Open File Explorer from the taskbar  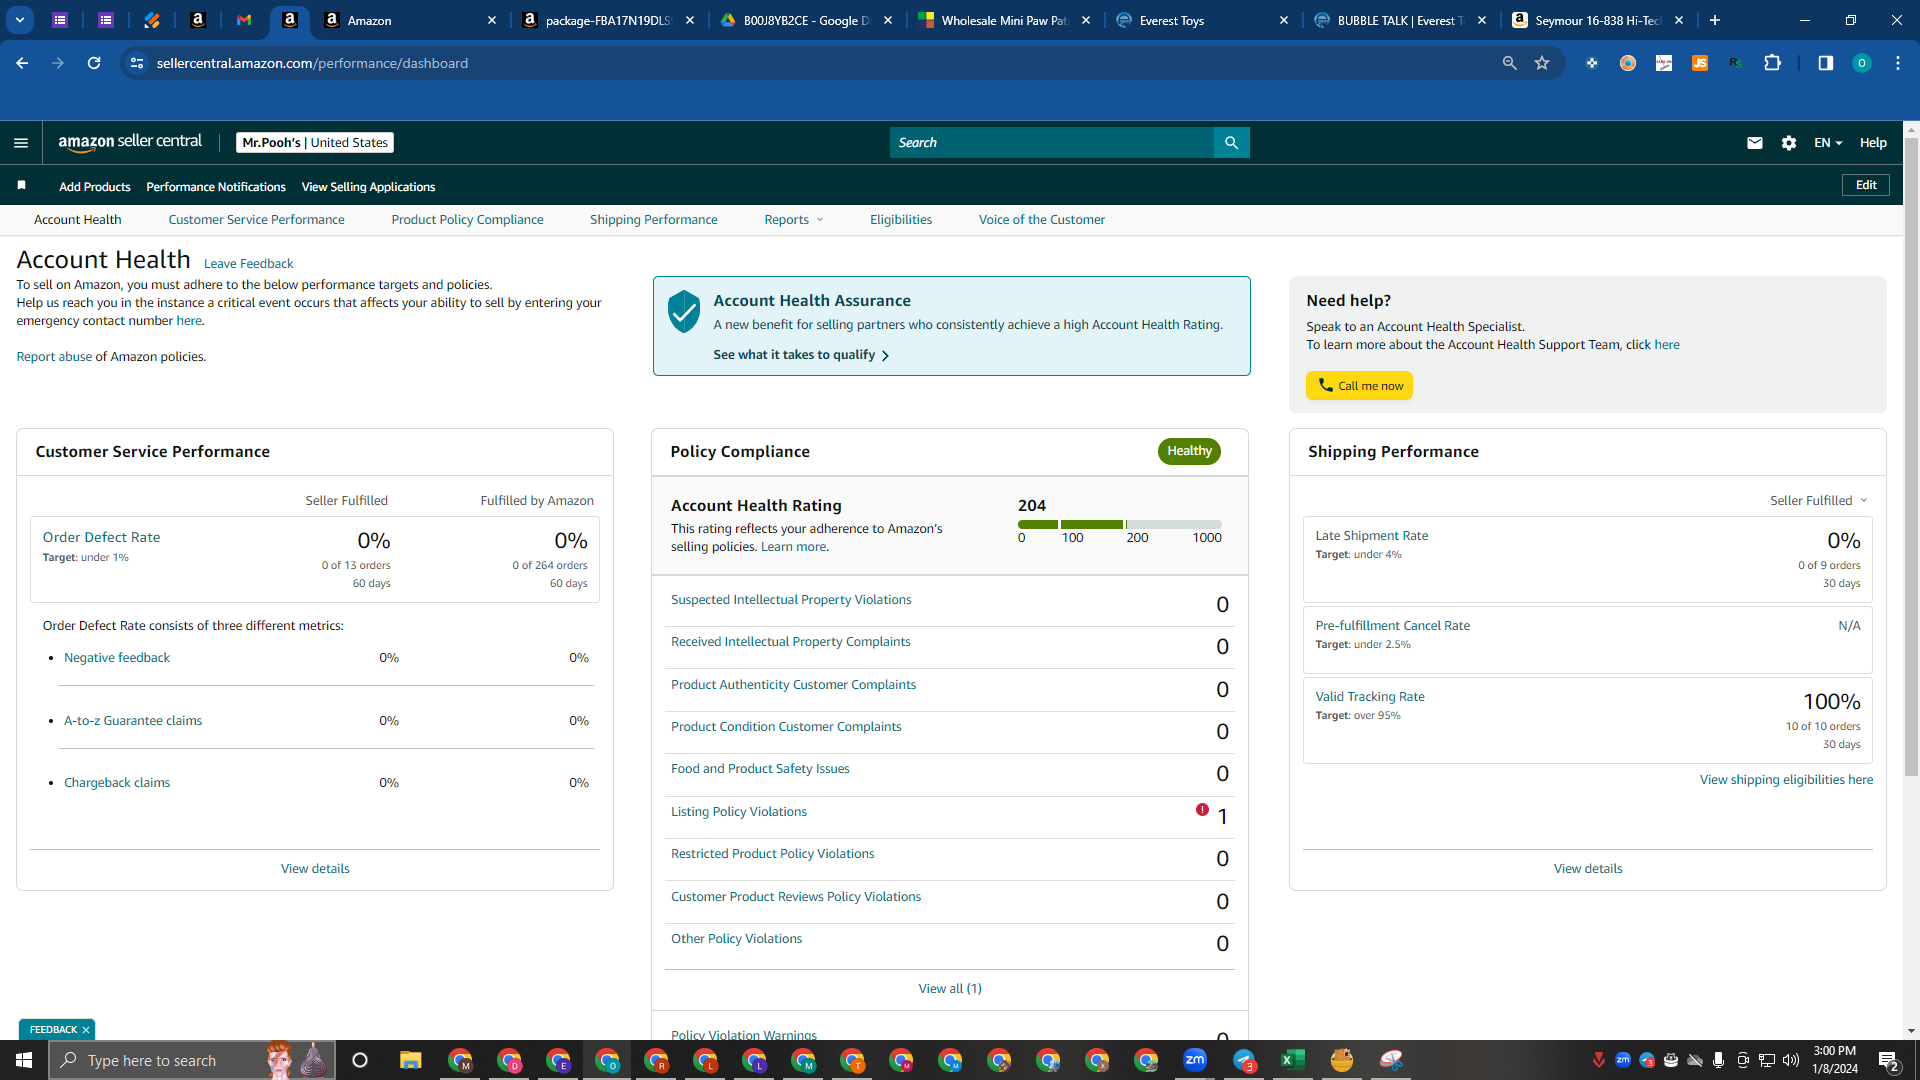[410, 1060]
